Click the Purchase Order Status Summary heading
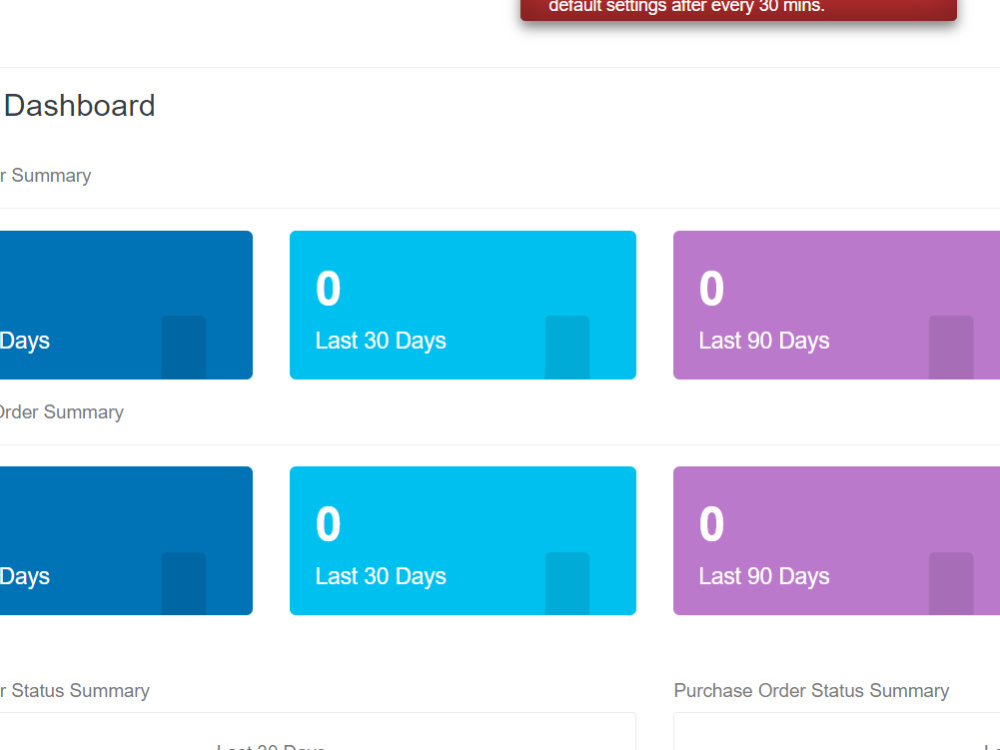 point(811,690)
